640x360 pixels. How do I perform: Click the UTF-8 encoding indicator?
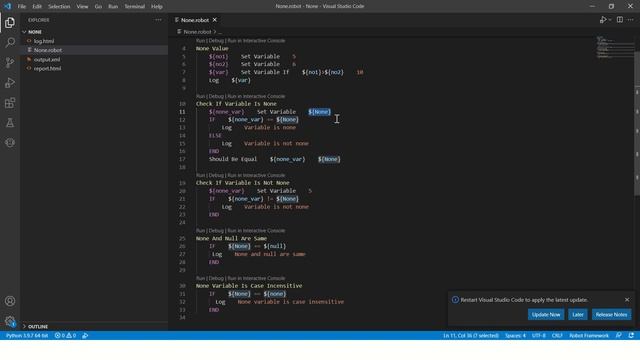click(538, 336)
